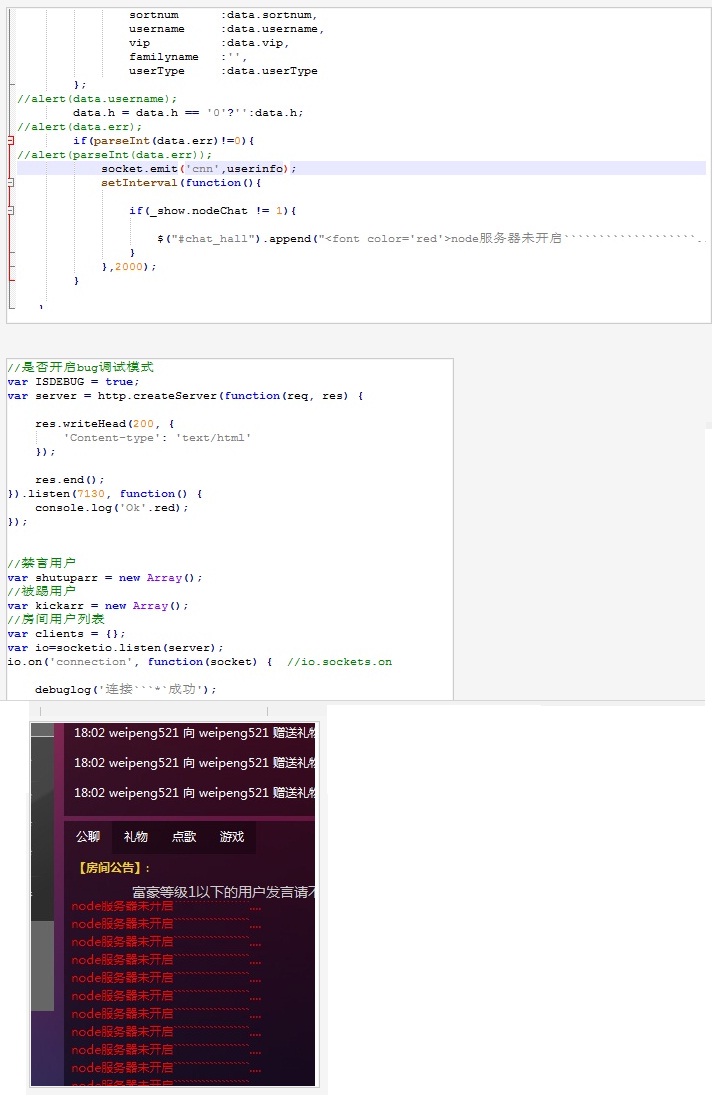Click the 'familyname' property line

pyautogui.click(x=188, y=57)
